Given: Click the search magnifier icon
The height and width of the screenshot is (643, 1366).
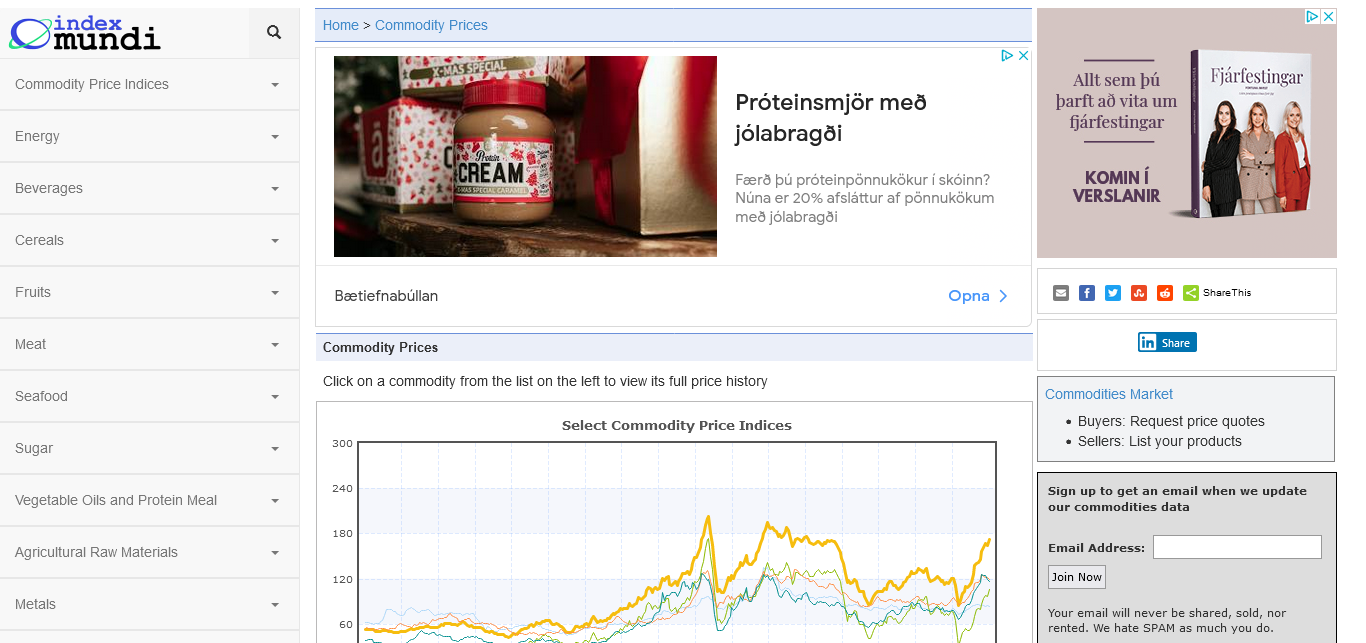Looking at the screenshot, I should [274, 33].
